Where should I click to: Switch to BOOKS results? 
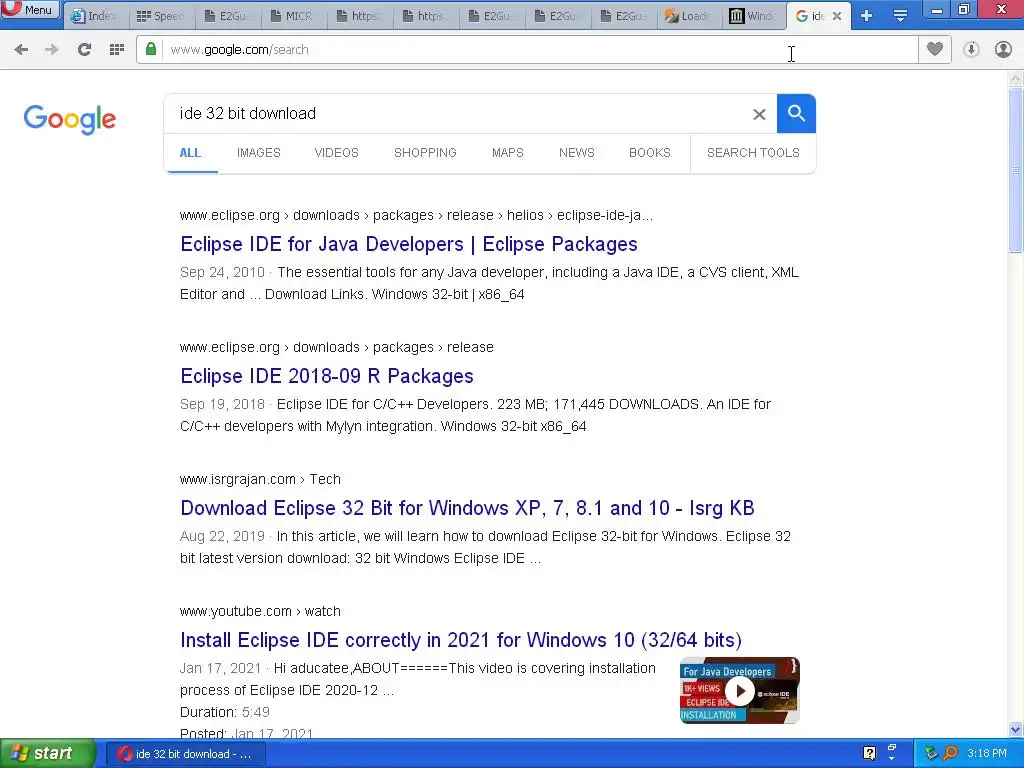[x=650, y=153]
